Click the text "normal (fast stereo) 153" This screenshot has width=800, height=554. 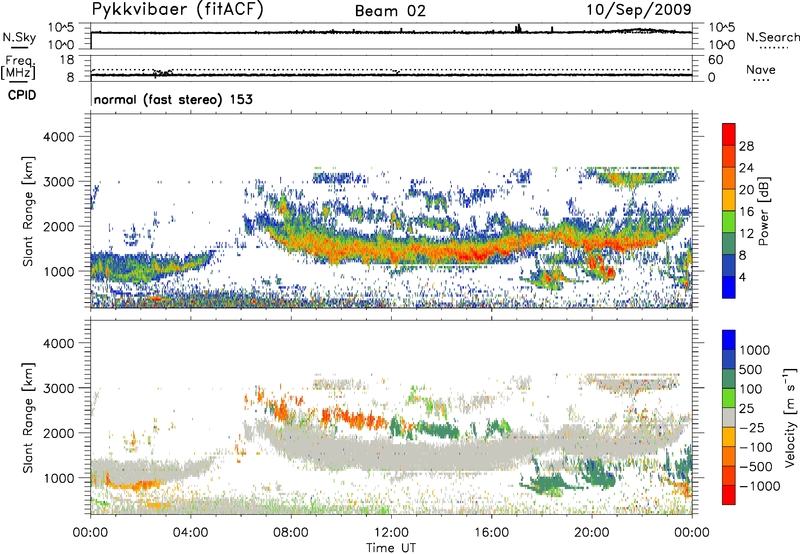click(173, 99)
